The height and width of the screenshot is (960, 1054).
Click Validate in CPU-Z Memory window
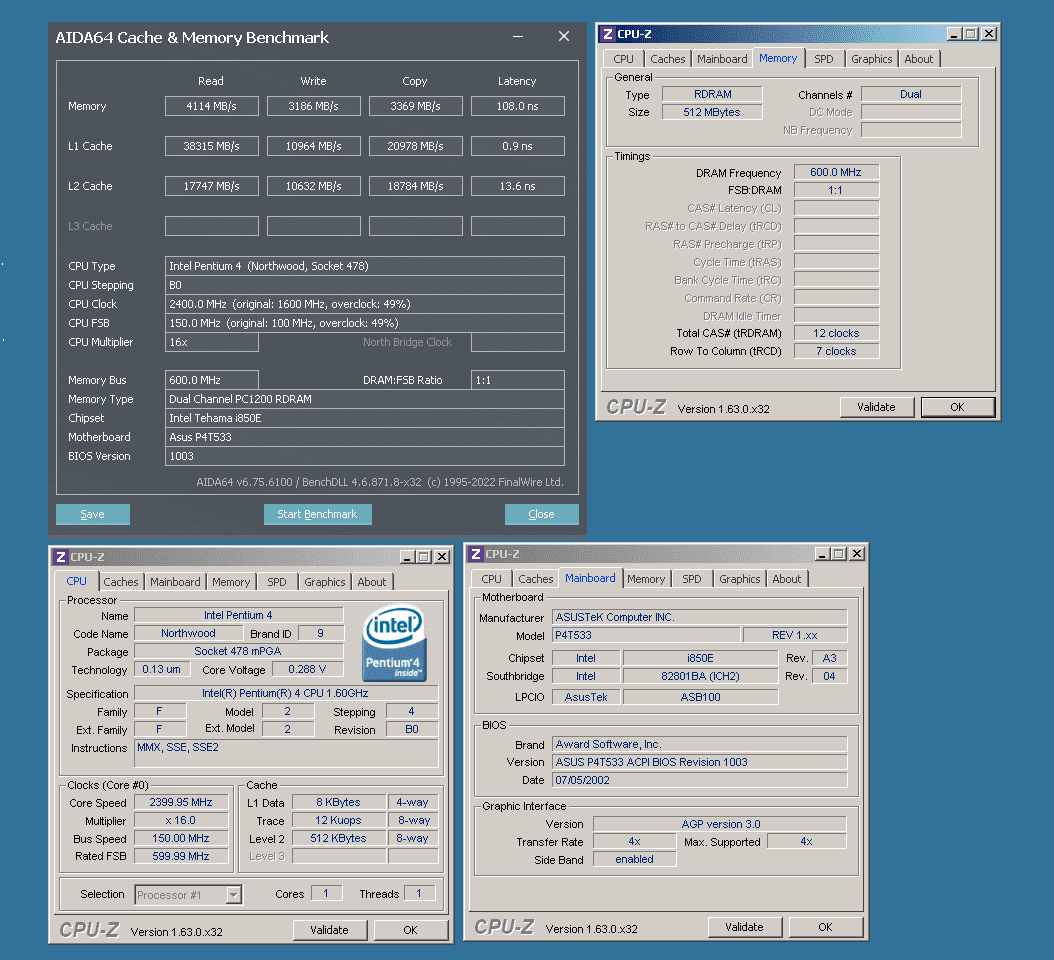[877, 407]
